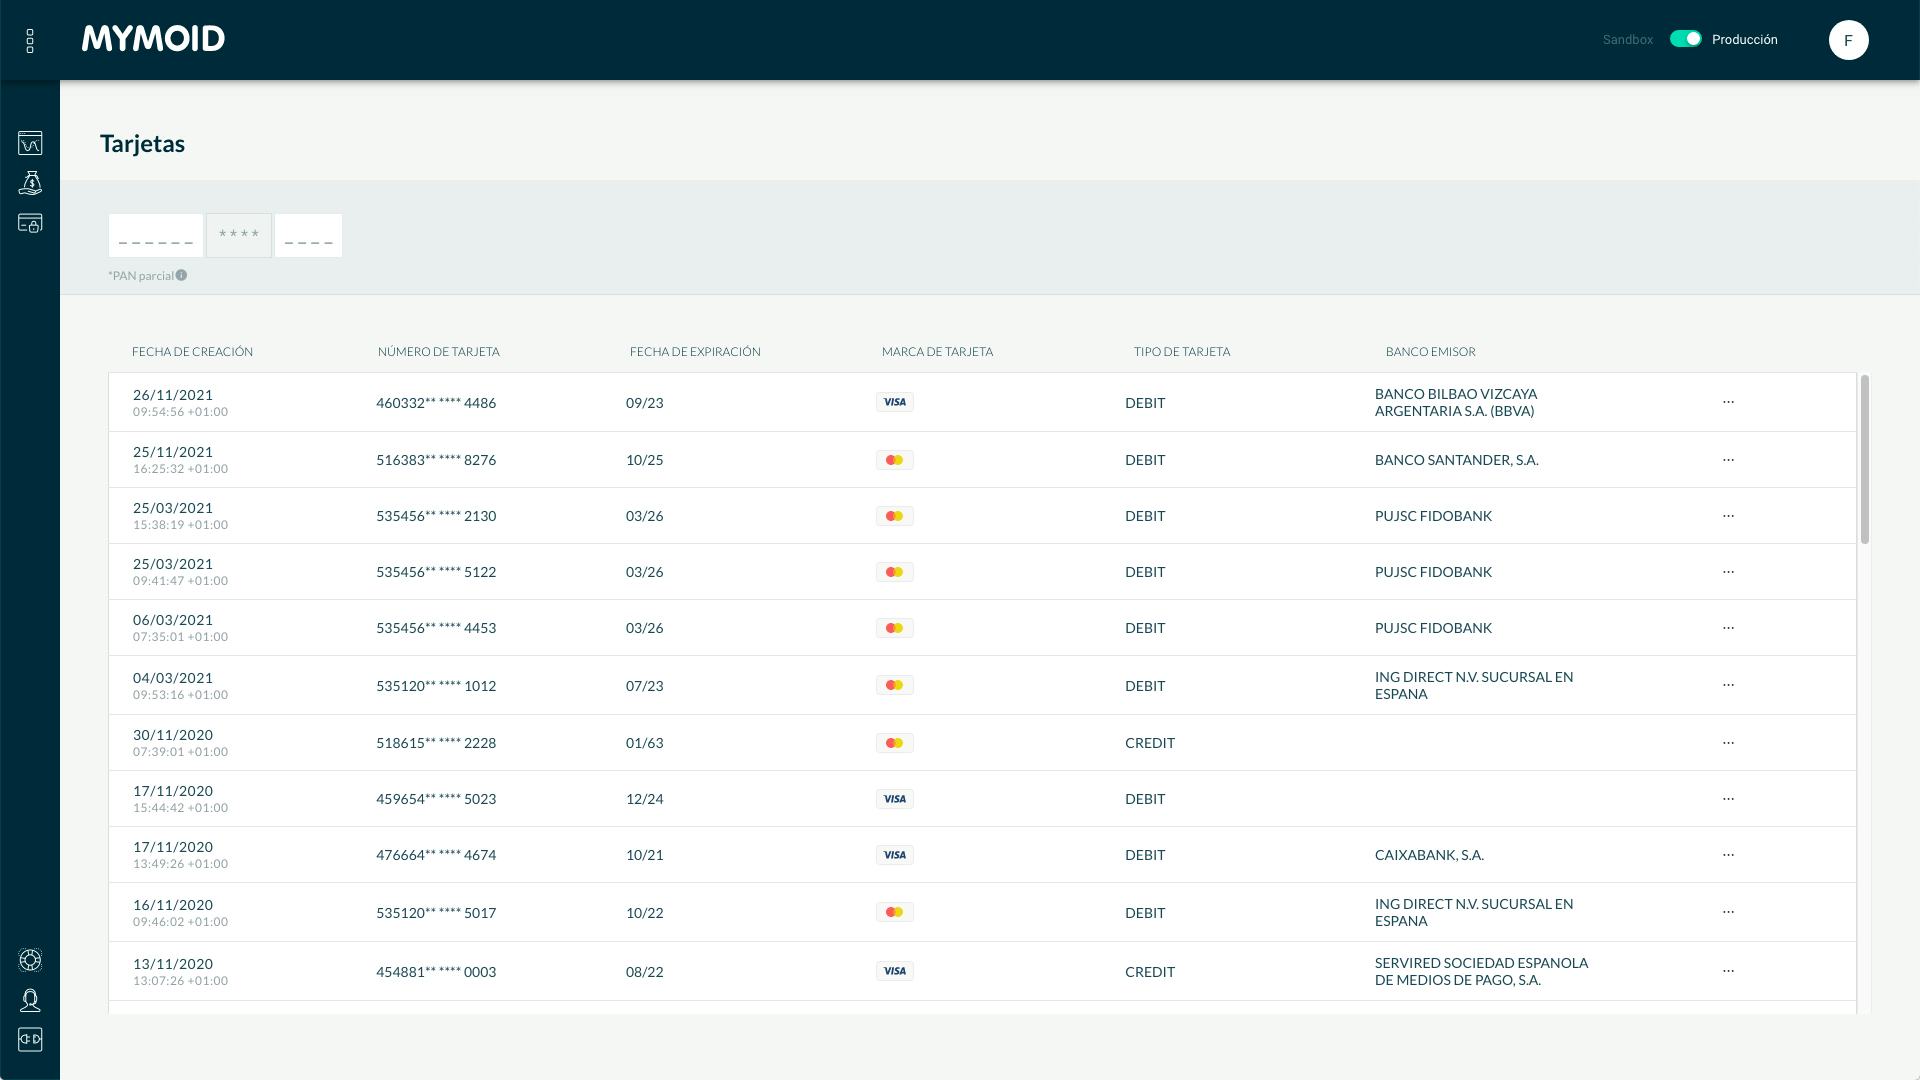
Task: Click the Fecha de Creación column header
Action: pos(192,352)
